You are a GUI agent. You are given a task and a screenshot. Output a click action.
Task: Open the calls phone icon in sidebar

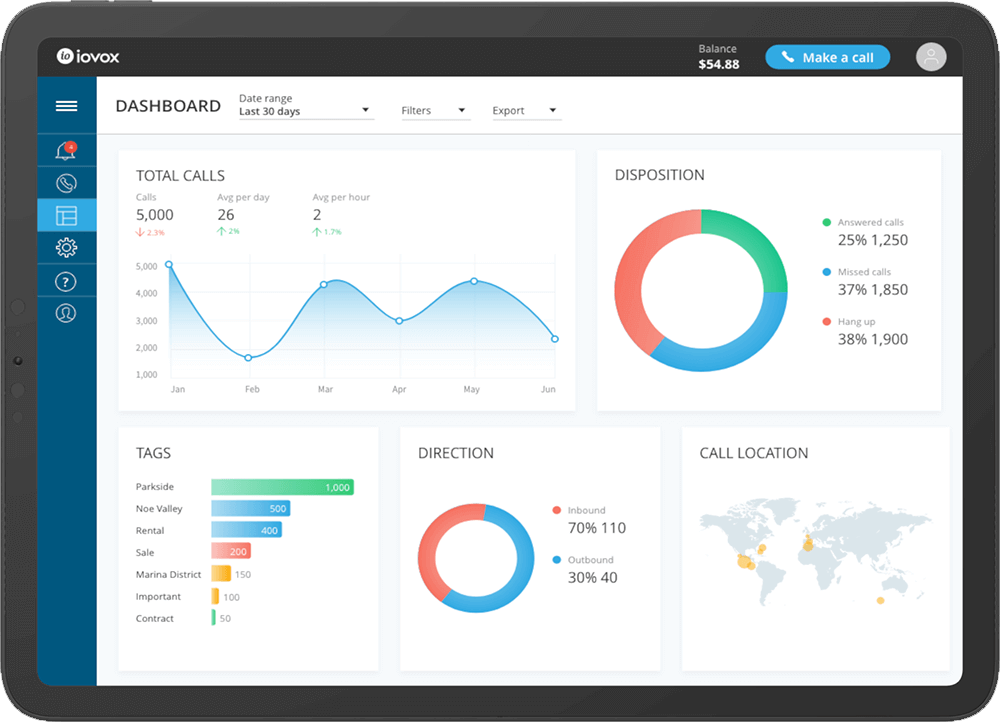click(x=66, y=183)
